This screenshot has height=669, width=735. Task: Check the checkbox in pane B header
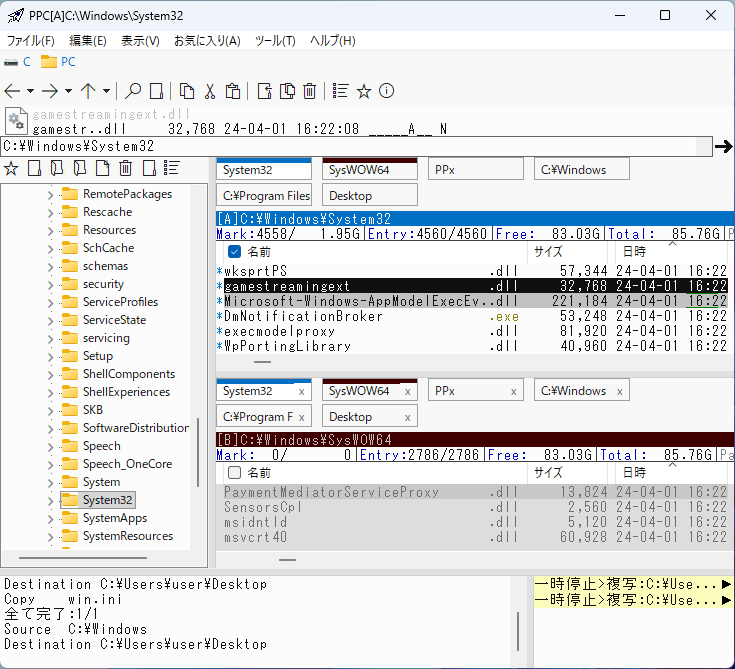coord(234,472)
